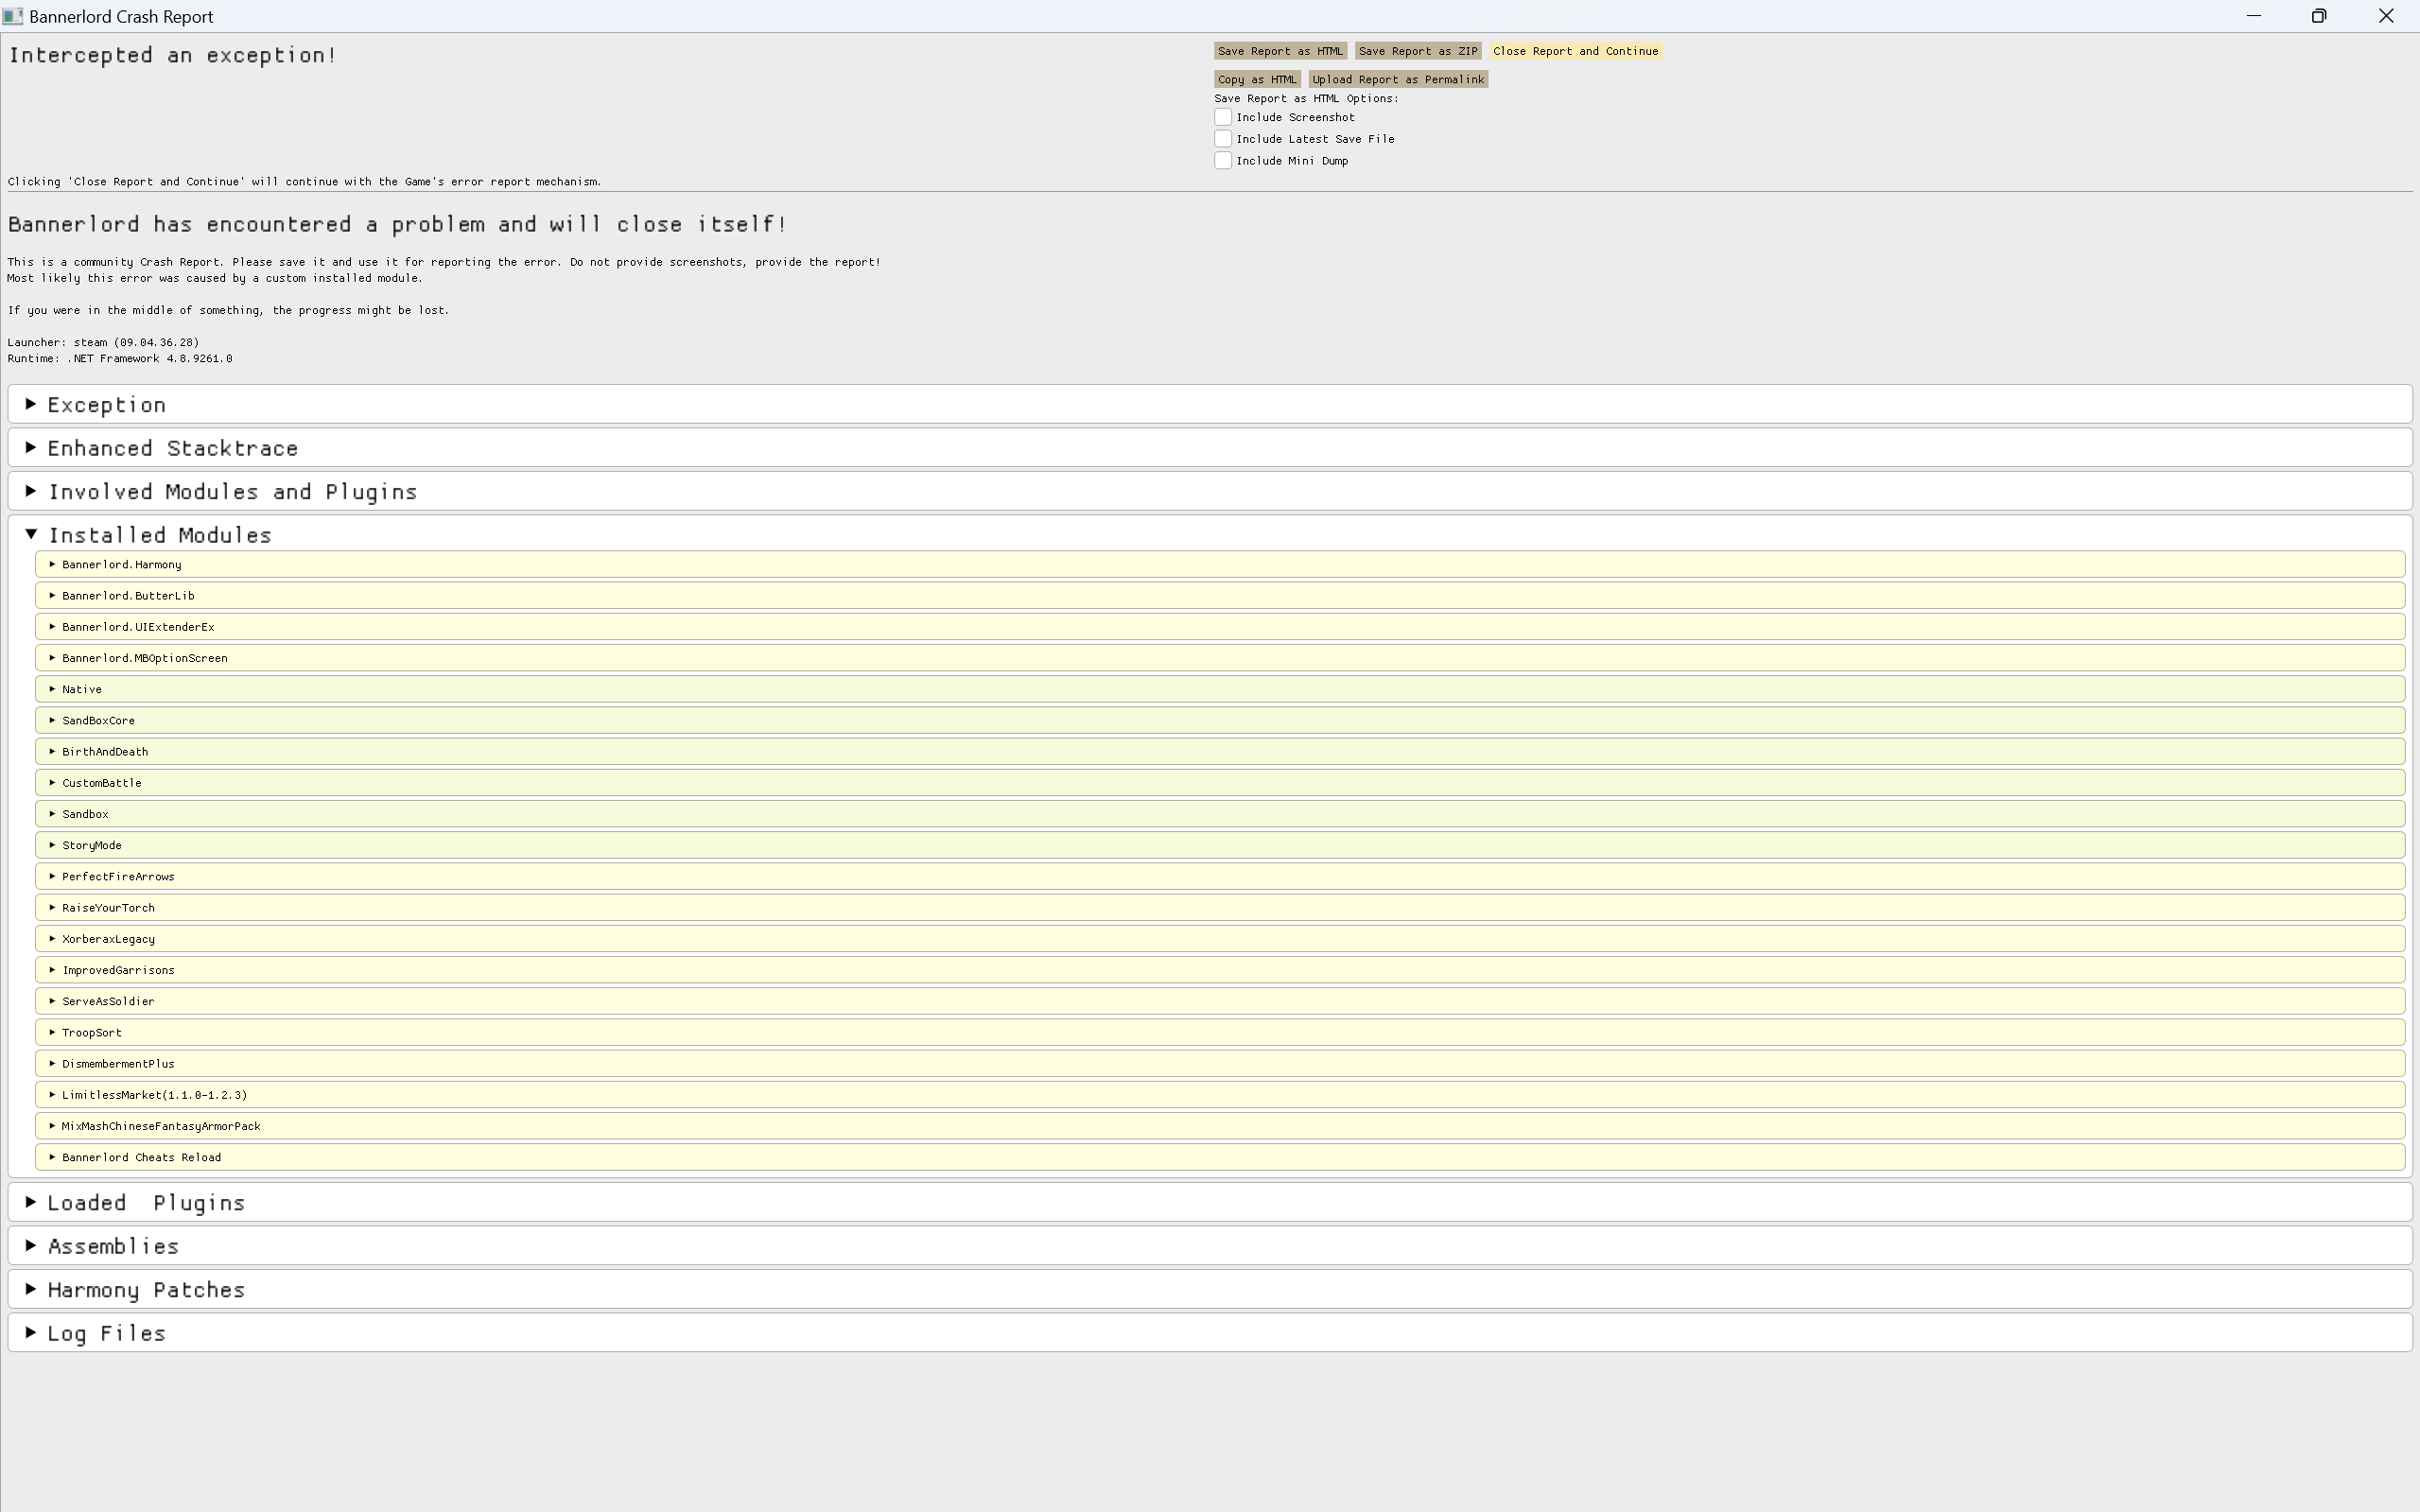
Task: Click Save Report as HTML button
Action: (1279, 51)
